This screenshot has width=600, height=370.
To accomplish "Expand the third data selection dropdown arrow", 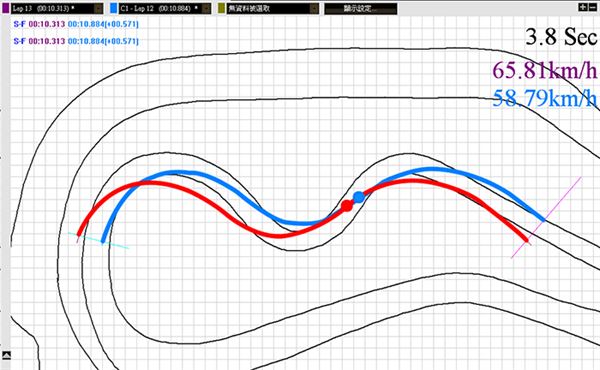I will click(314, 8).
